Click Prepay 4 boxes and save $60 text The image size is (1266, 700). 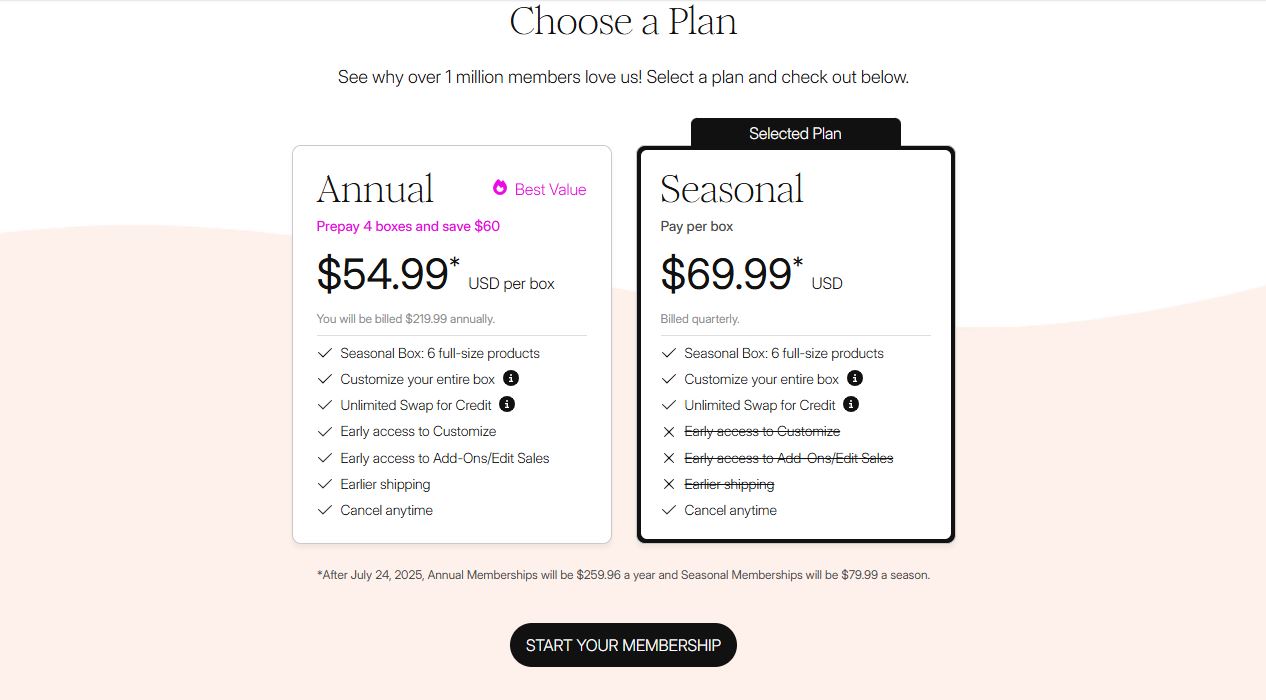click(408, 226)
